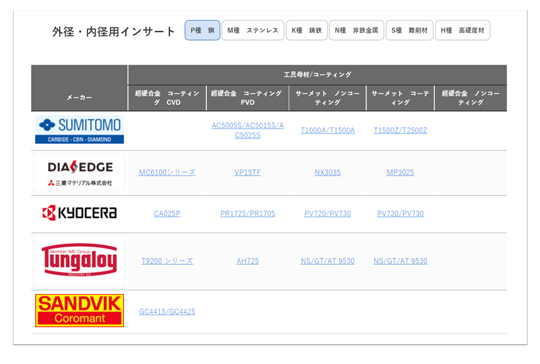This screenshot has height=364, width=540.
Task: Follow the PR1725/PR1705 link
Action: (248, 214)
